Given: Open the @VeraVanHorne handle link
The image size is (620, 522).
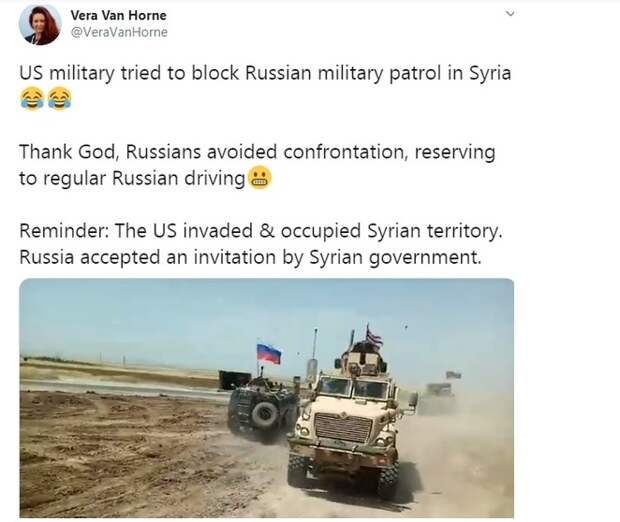Looking at the screenshot, I should pyautogui.click(x=119, y=32).
